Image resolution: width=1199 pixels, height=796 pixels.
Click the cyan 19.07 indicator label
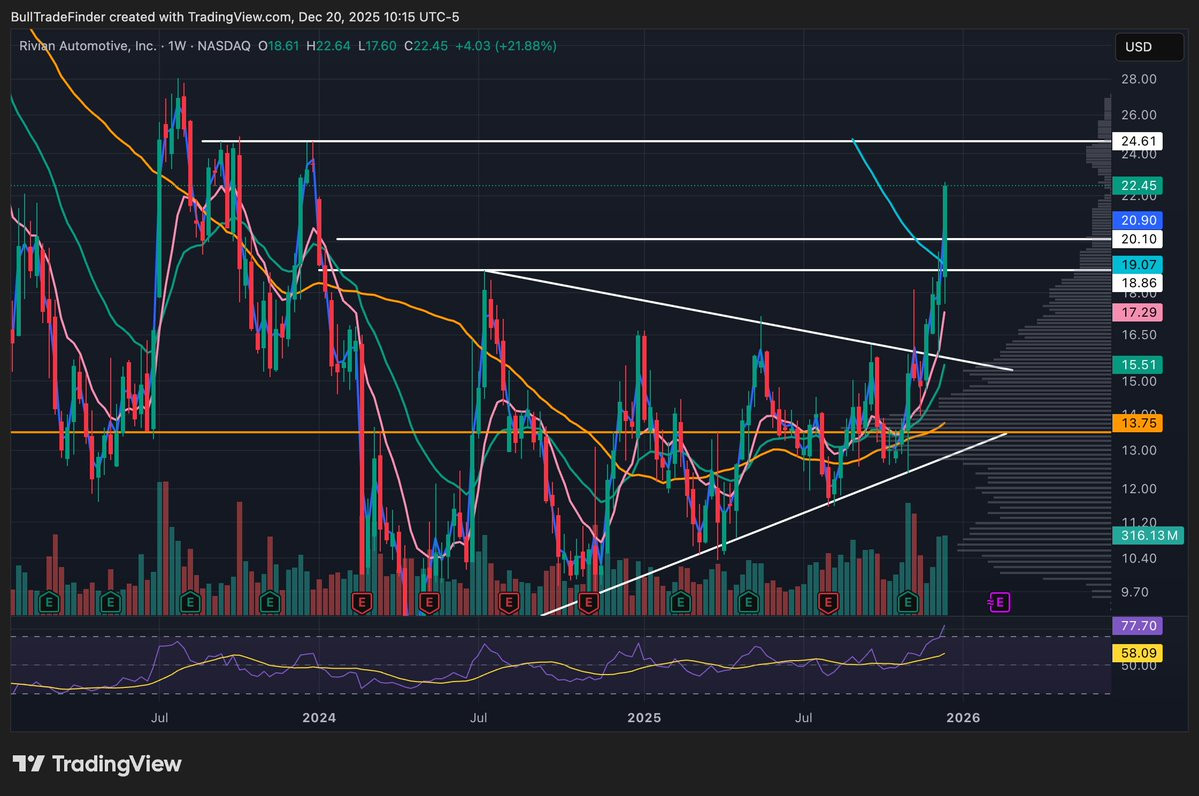point(1137,265)
